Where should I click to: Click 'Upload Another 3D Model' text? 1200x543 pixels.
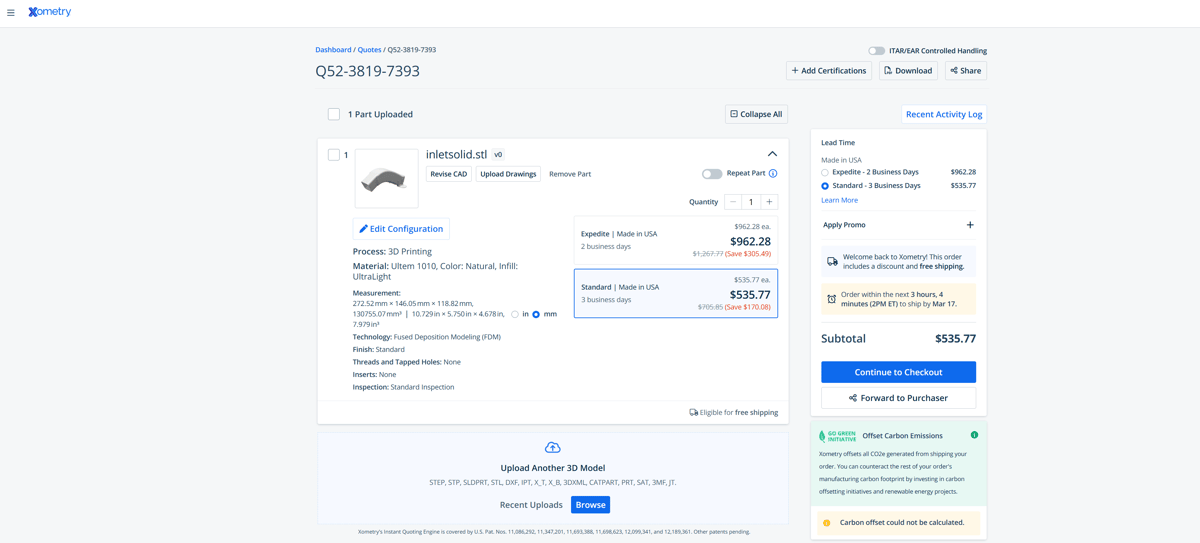(552, 468)
